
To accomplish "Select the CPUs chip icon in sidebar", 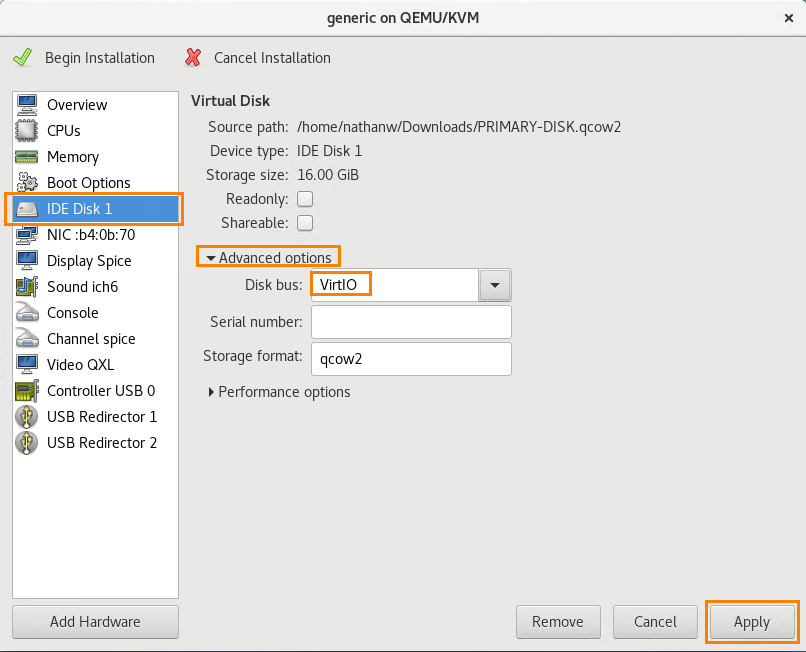I will [27, 131].
